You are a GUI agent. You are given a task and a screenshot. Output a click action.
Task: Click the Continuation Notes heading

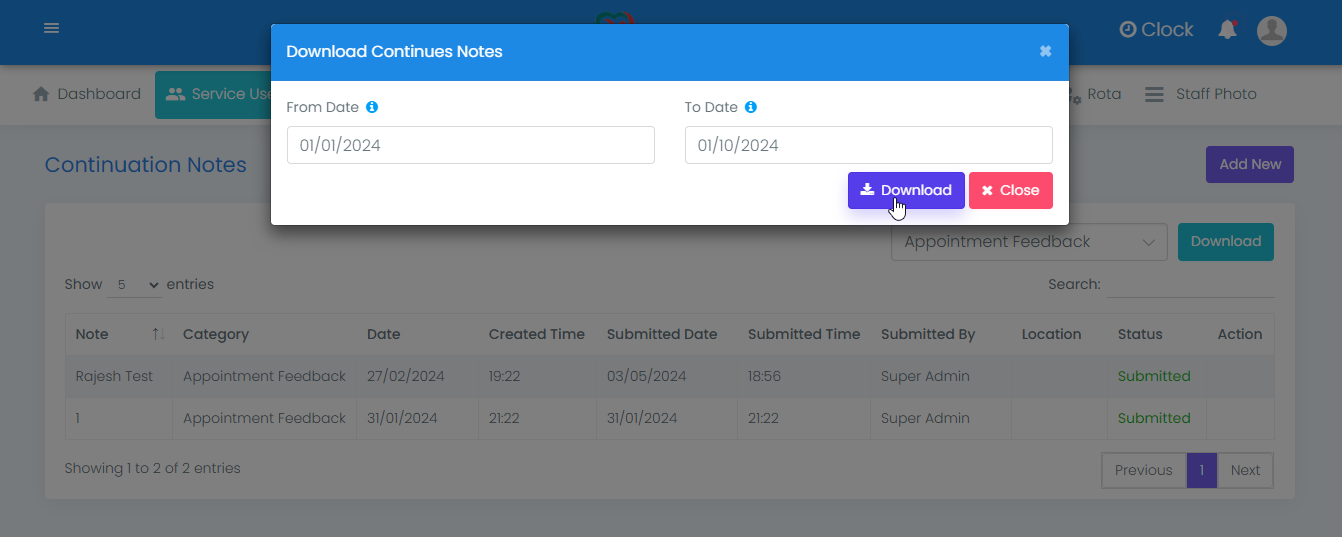pos(146,165)
